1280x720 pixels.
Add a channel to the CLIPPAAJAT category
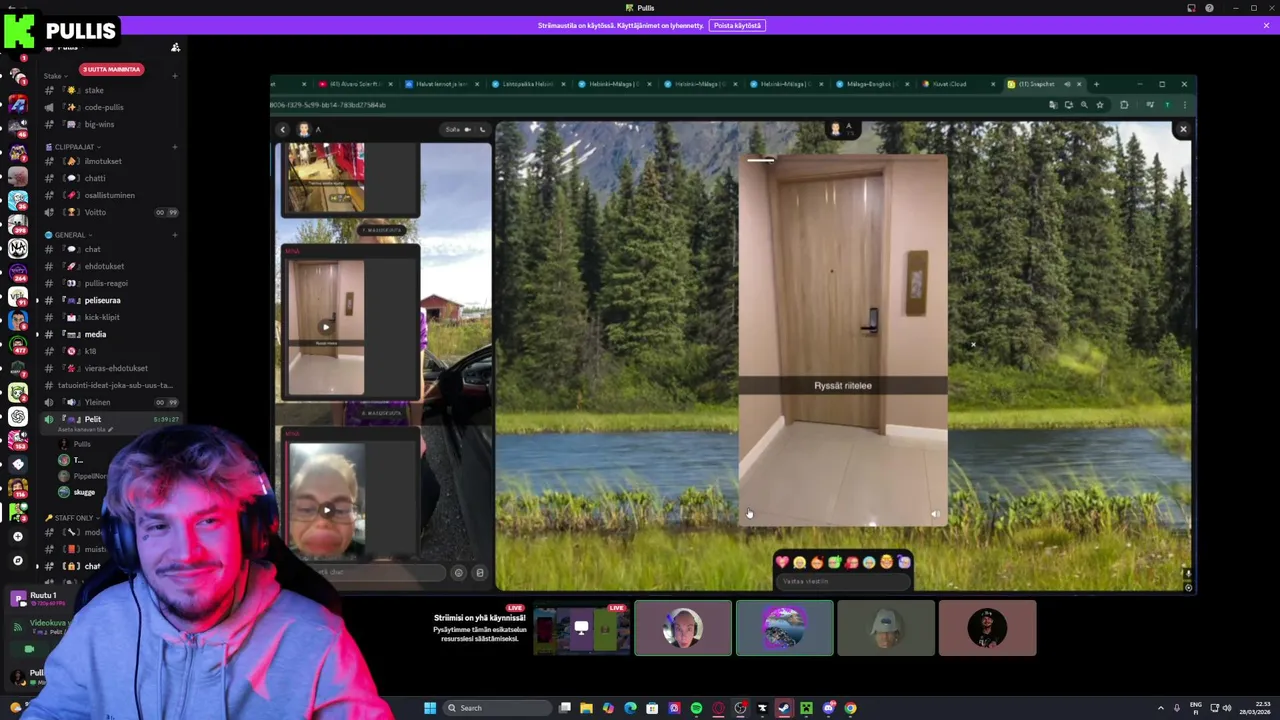click(x=175, y=147)
